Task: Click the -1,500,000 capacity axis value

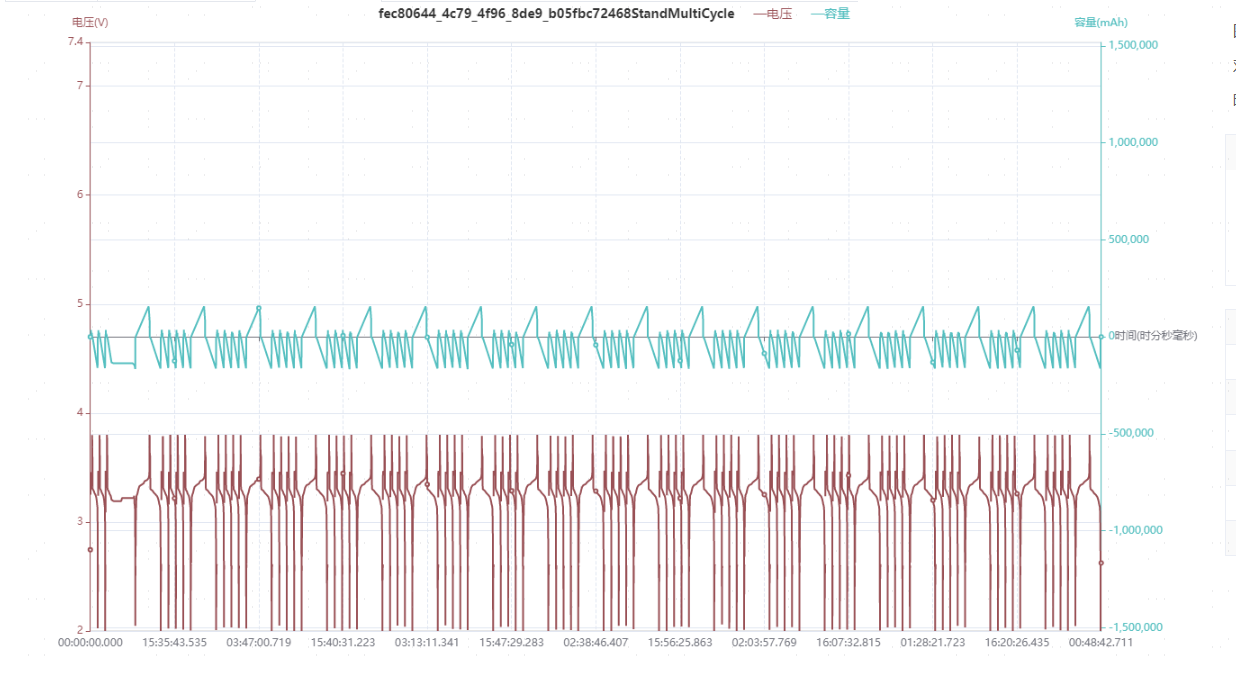Action: pyautogui.click(x=1135, y=627)
